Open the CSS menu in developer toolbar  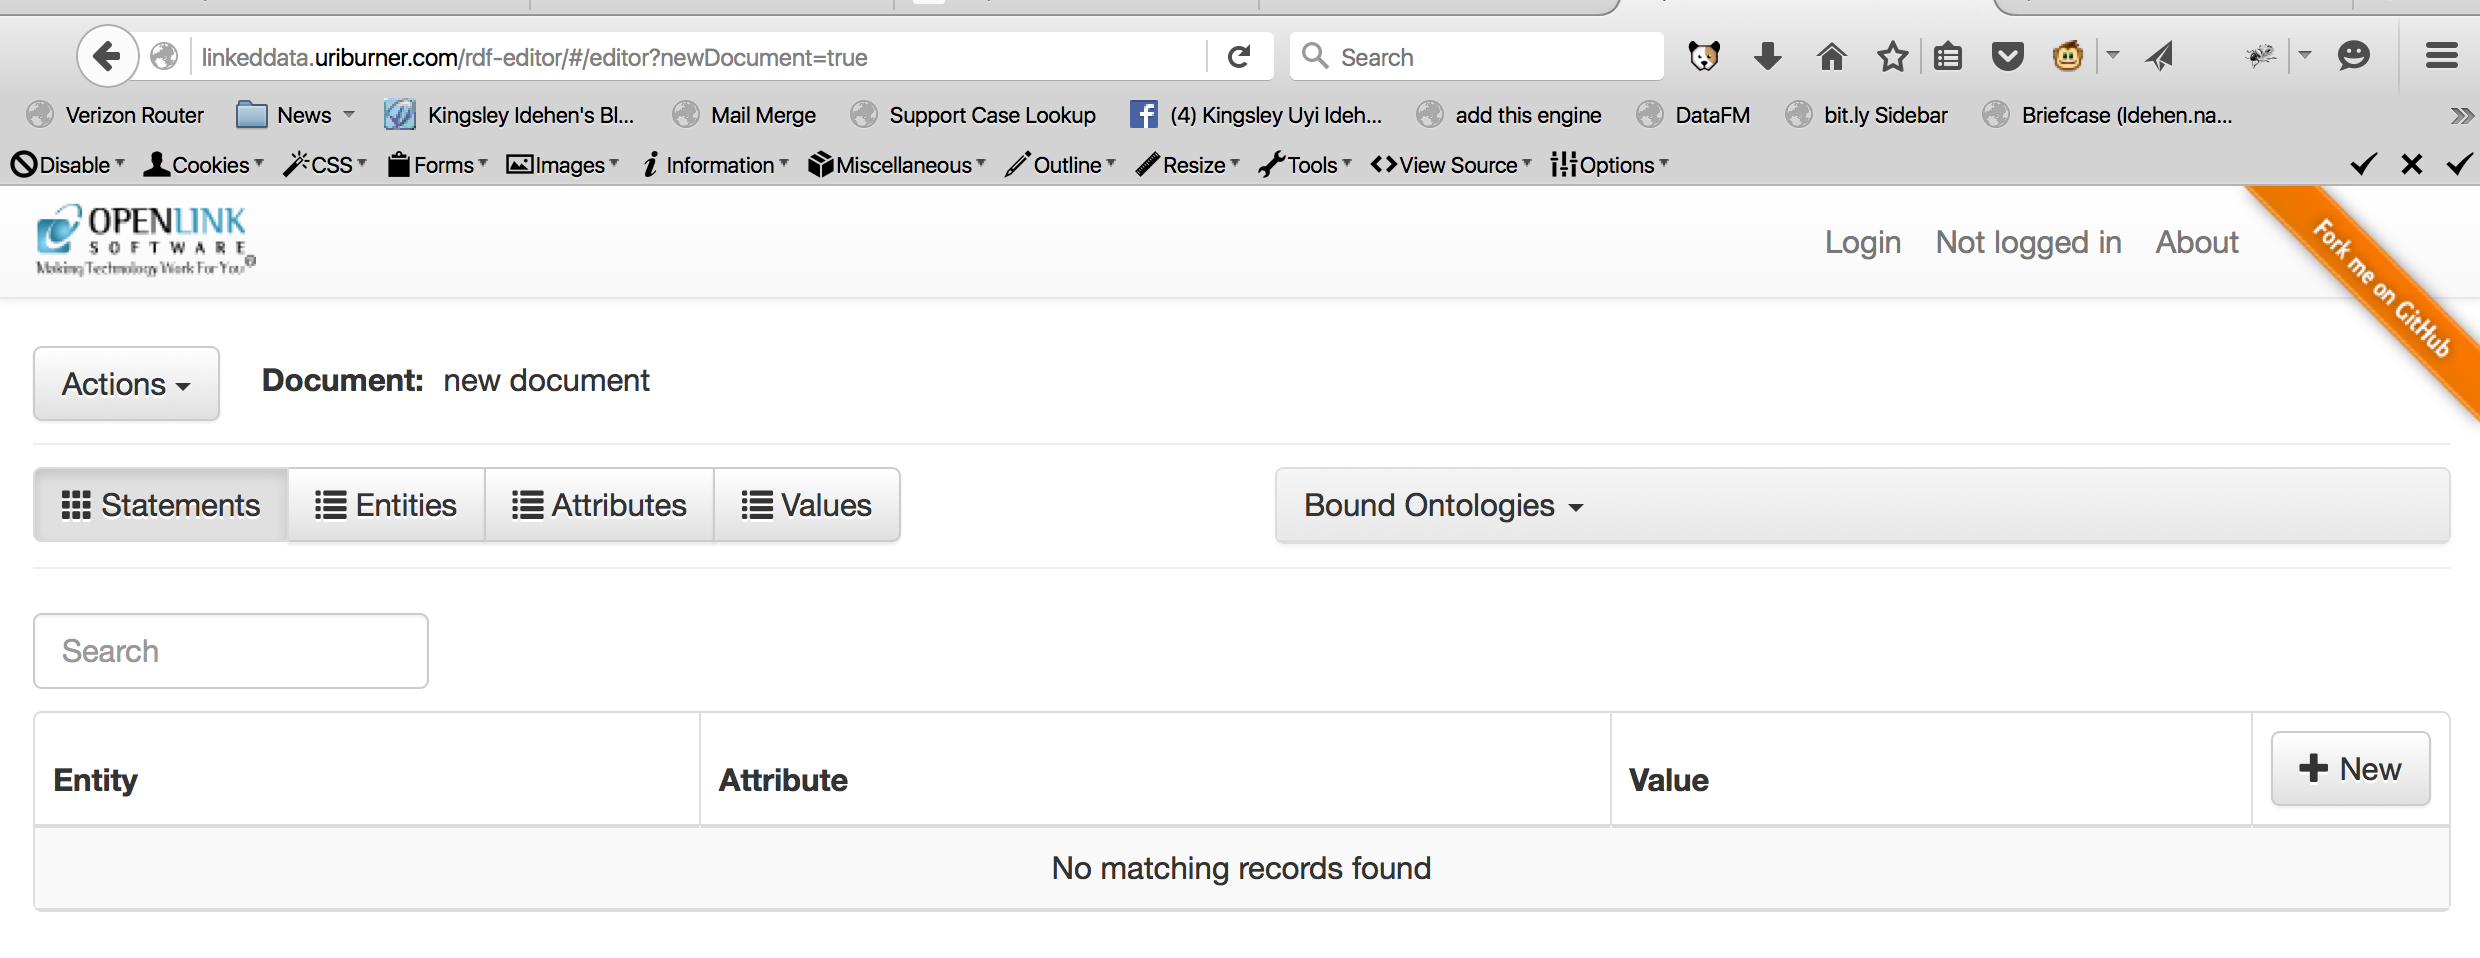326,165
